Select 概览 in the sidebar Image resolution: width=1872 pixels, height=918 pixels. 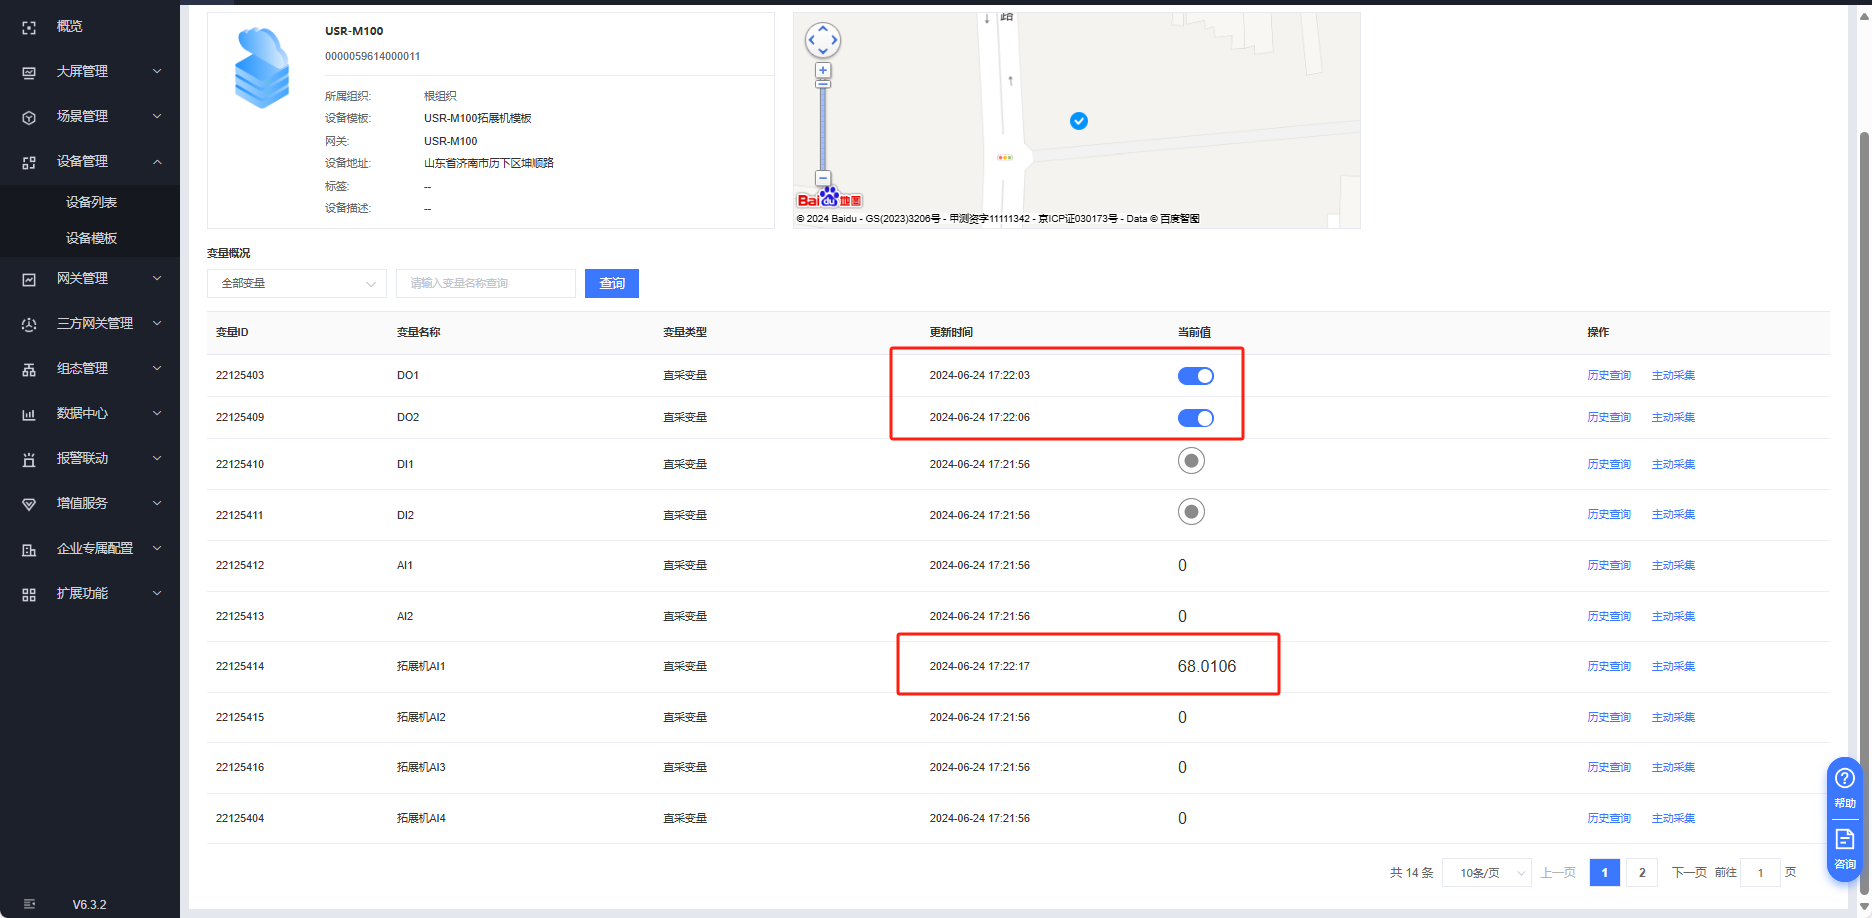[69, 27]
